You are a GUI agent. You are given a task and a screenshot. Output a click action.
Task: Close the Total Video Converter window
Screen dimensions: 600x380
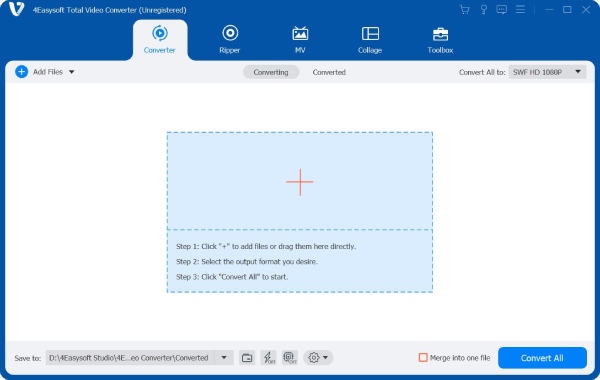(x=586, y=10)
